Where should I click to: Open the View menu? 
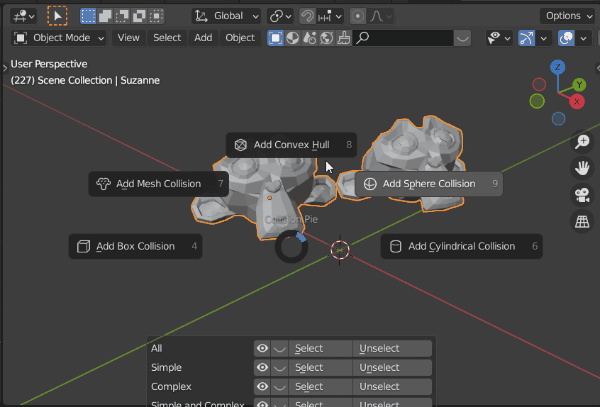(x=129, y=38)
